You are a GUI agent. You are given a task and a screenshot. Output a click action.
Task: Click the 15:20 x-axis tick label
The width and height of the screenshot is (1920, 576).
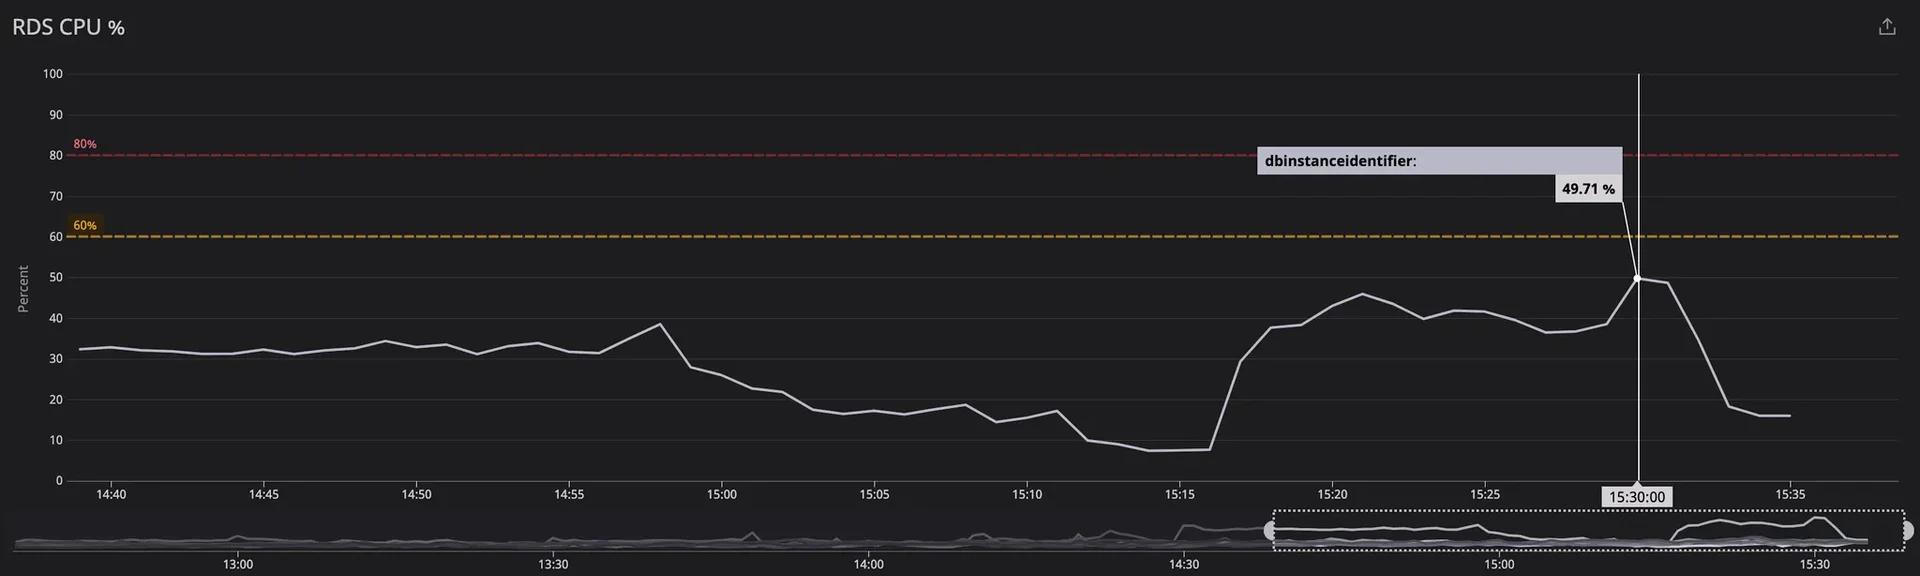pyautogui.click(x=1332, y=494)
